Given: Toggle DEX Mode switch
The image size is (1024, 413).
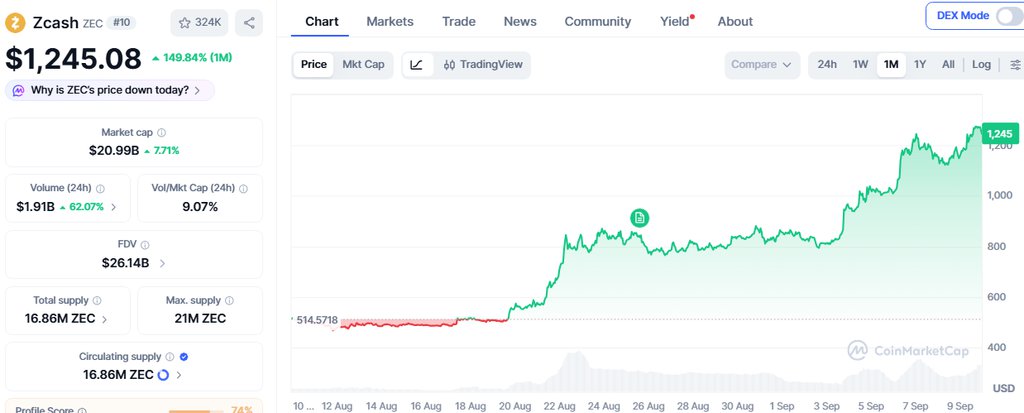Looking at the screenshot, I should coord(1008,16).
